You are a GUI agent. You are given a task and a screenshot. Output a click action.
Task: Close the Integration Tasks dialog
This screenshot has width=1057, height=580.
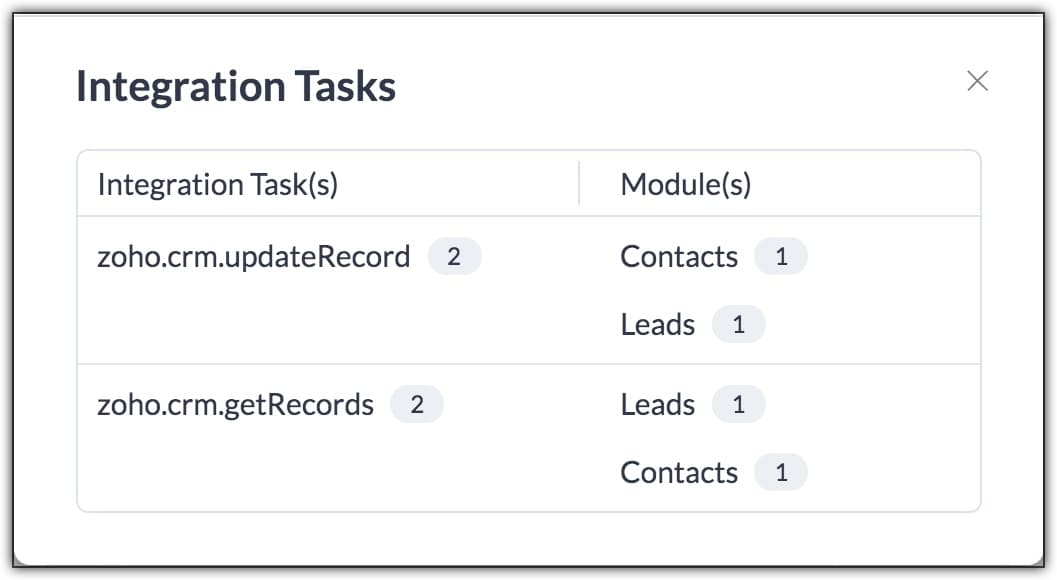click(x=977, y=82)
